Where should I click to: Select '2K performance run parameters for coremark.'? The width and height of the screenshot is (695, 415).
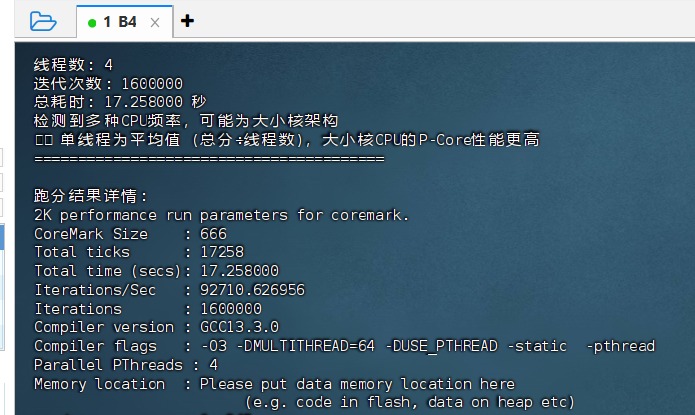point(221,215)
